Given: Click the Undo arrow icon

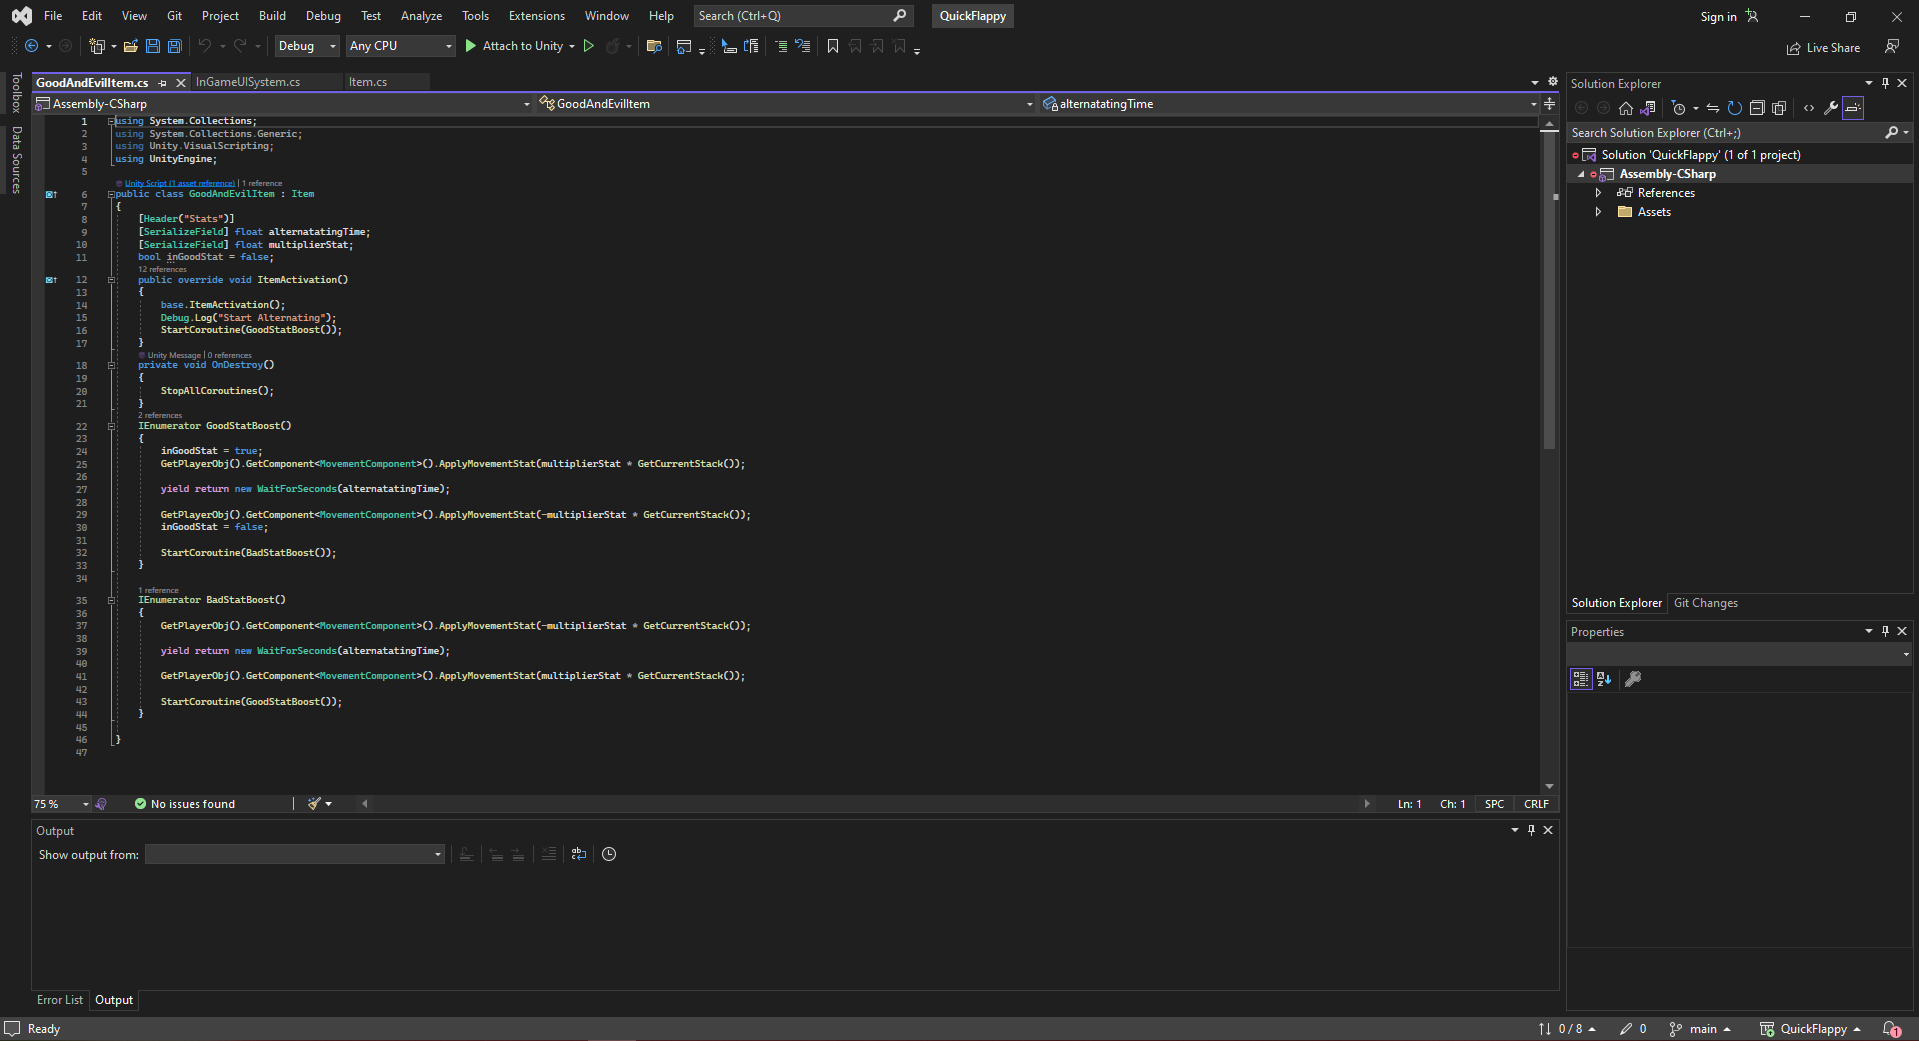Looking at the screenshot, I should [x=205, y=46].
